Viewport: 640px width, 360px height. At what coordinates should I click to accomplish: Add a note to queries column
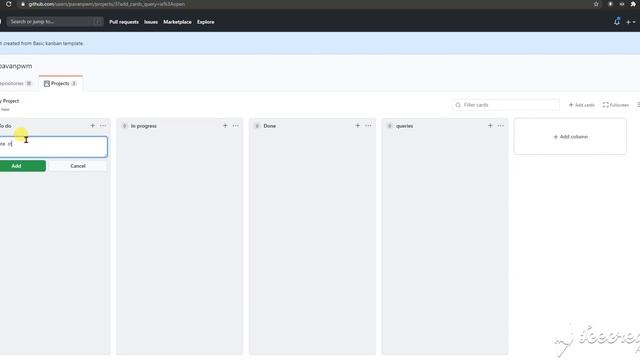490,126
